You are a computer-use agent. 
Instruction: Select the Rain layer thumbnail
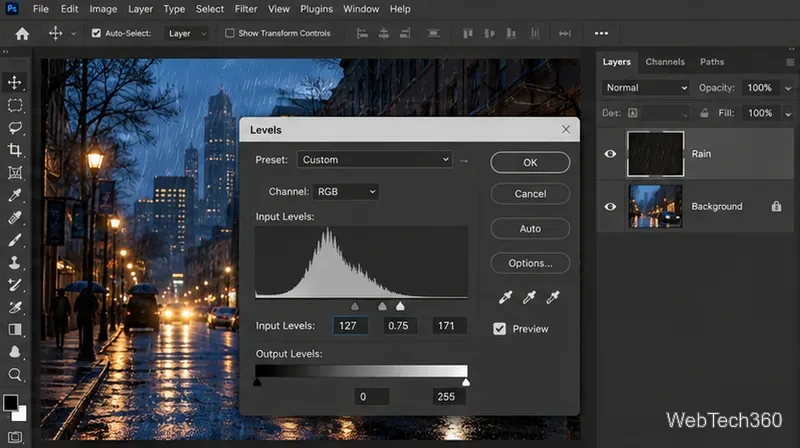(656, 154)
